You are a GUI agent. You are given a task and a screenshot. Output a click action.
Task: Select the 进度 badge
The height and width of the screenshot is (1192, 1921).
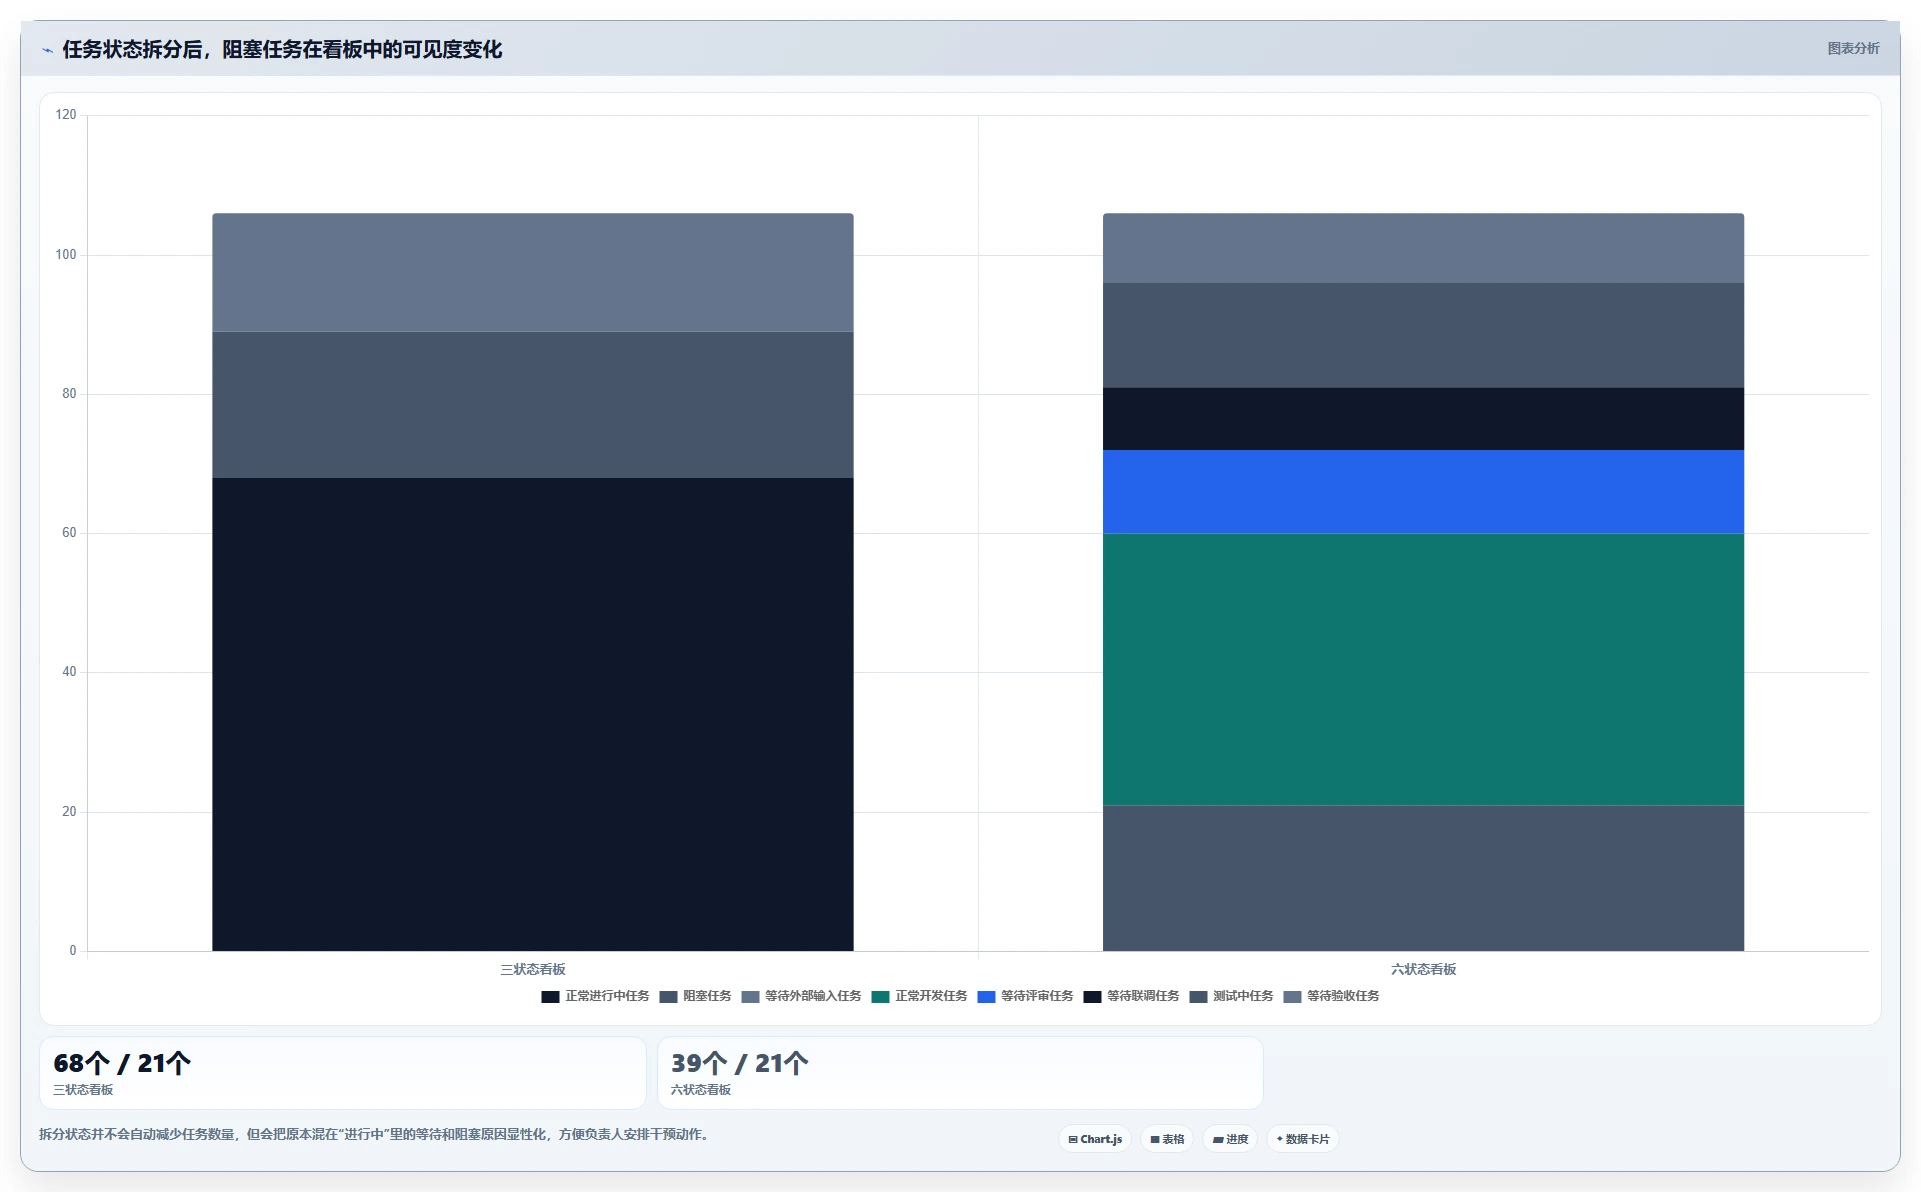pos(1230,1139)
